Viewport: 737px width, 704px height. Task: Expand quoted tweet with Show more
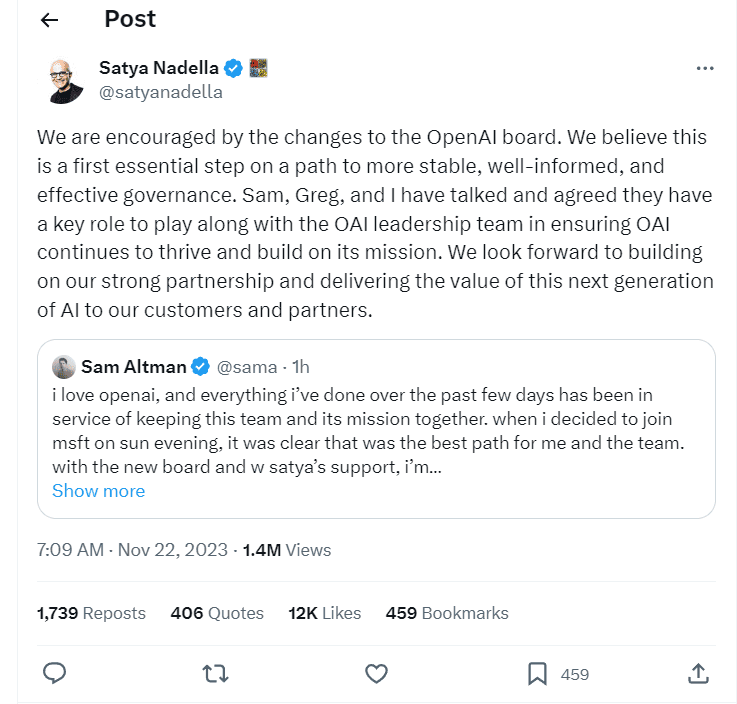98,491
